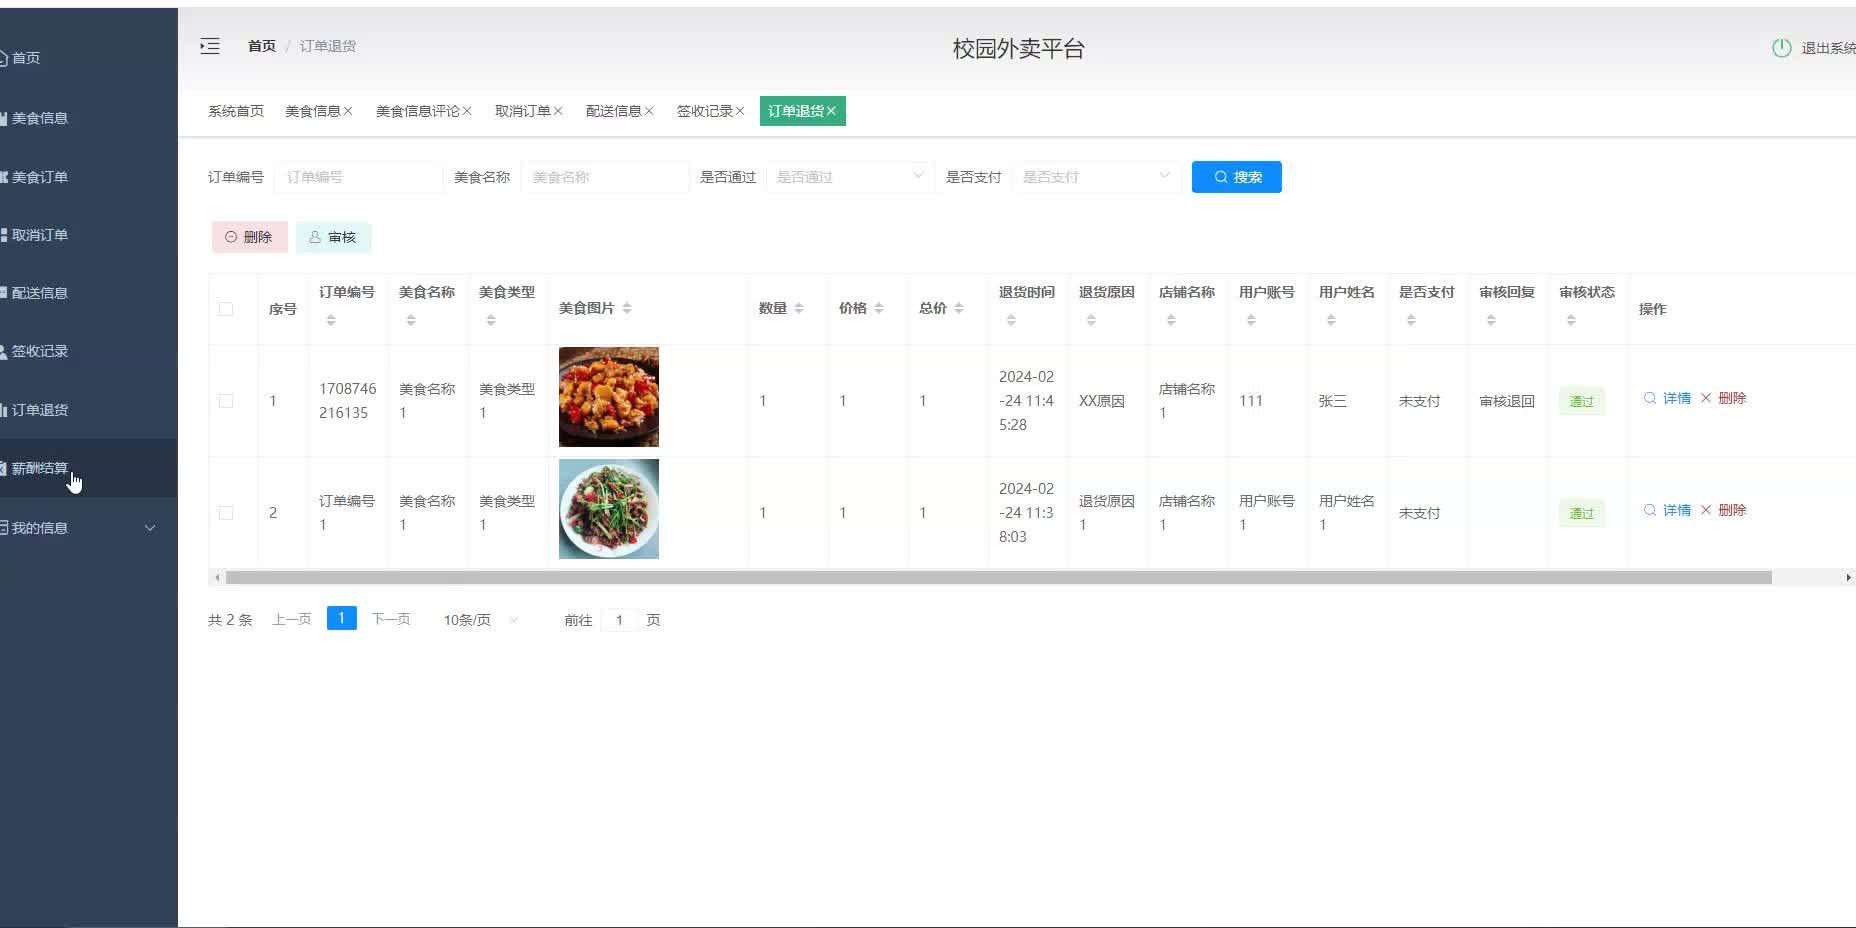
Task: Click the 搜索 search button
Action: [x=1236, y=176]
